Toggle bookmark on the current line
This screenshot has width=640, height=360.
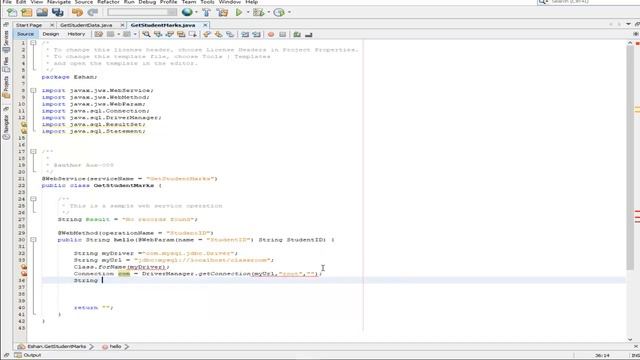(230, 35)
